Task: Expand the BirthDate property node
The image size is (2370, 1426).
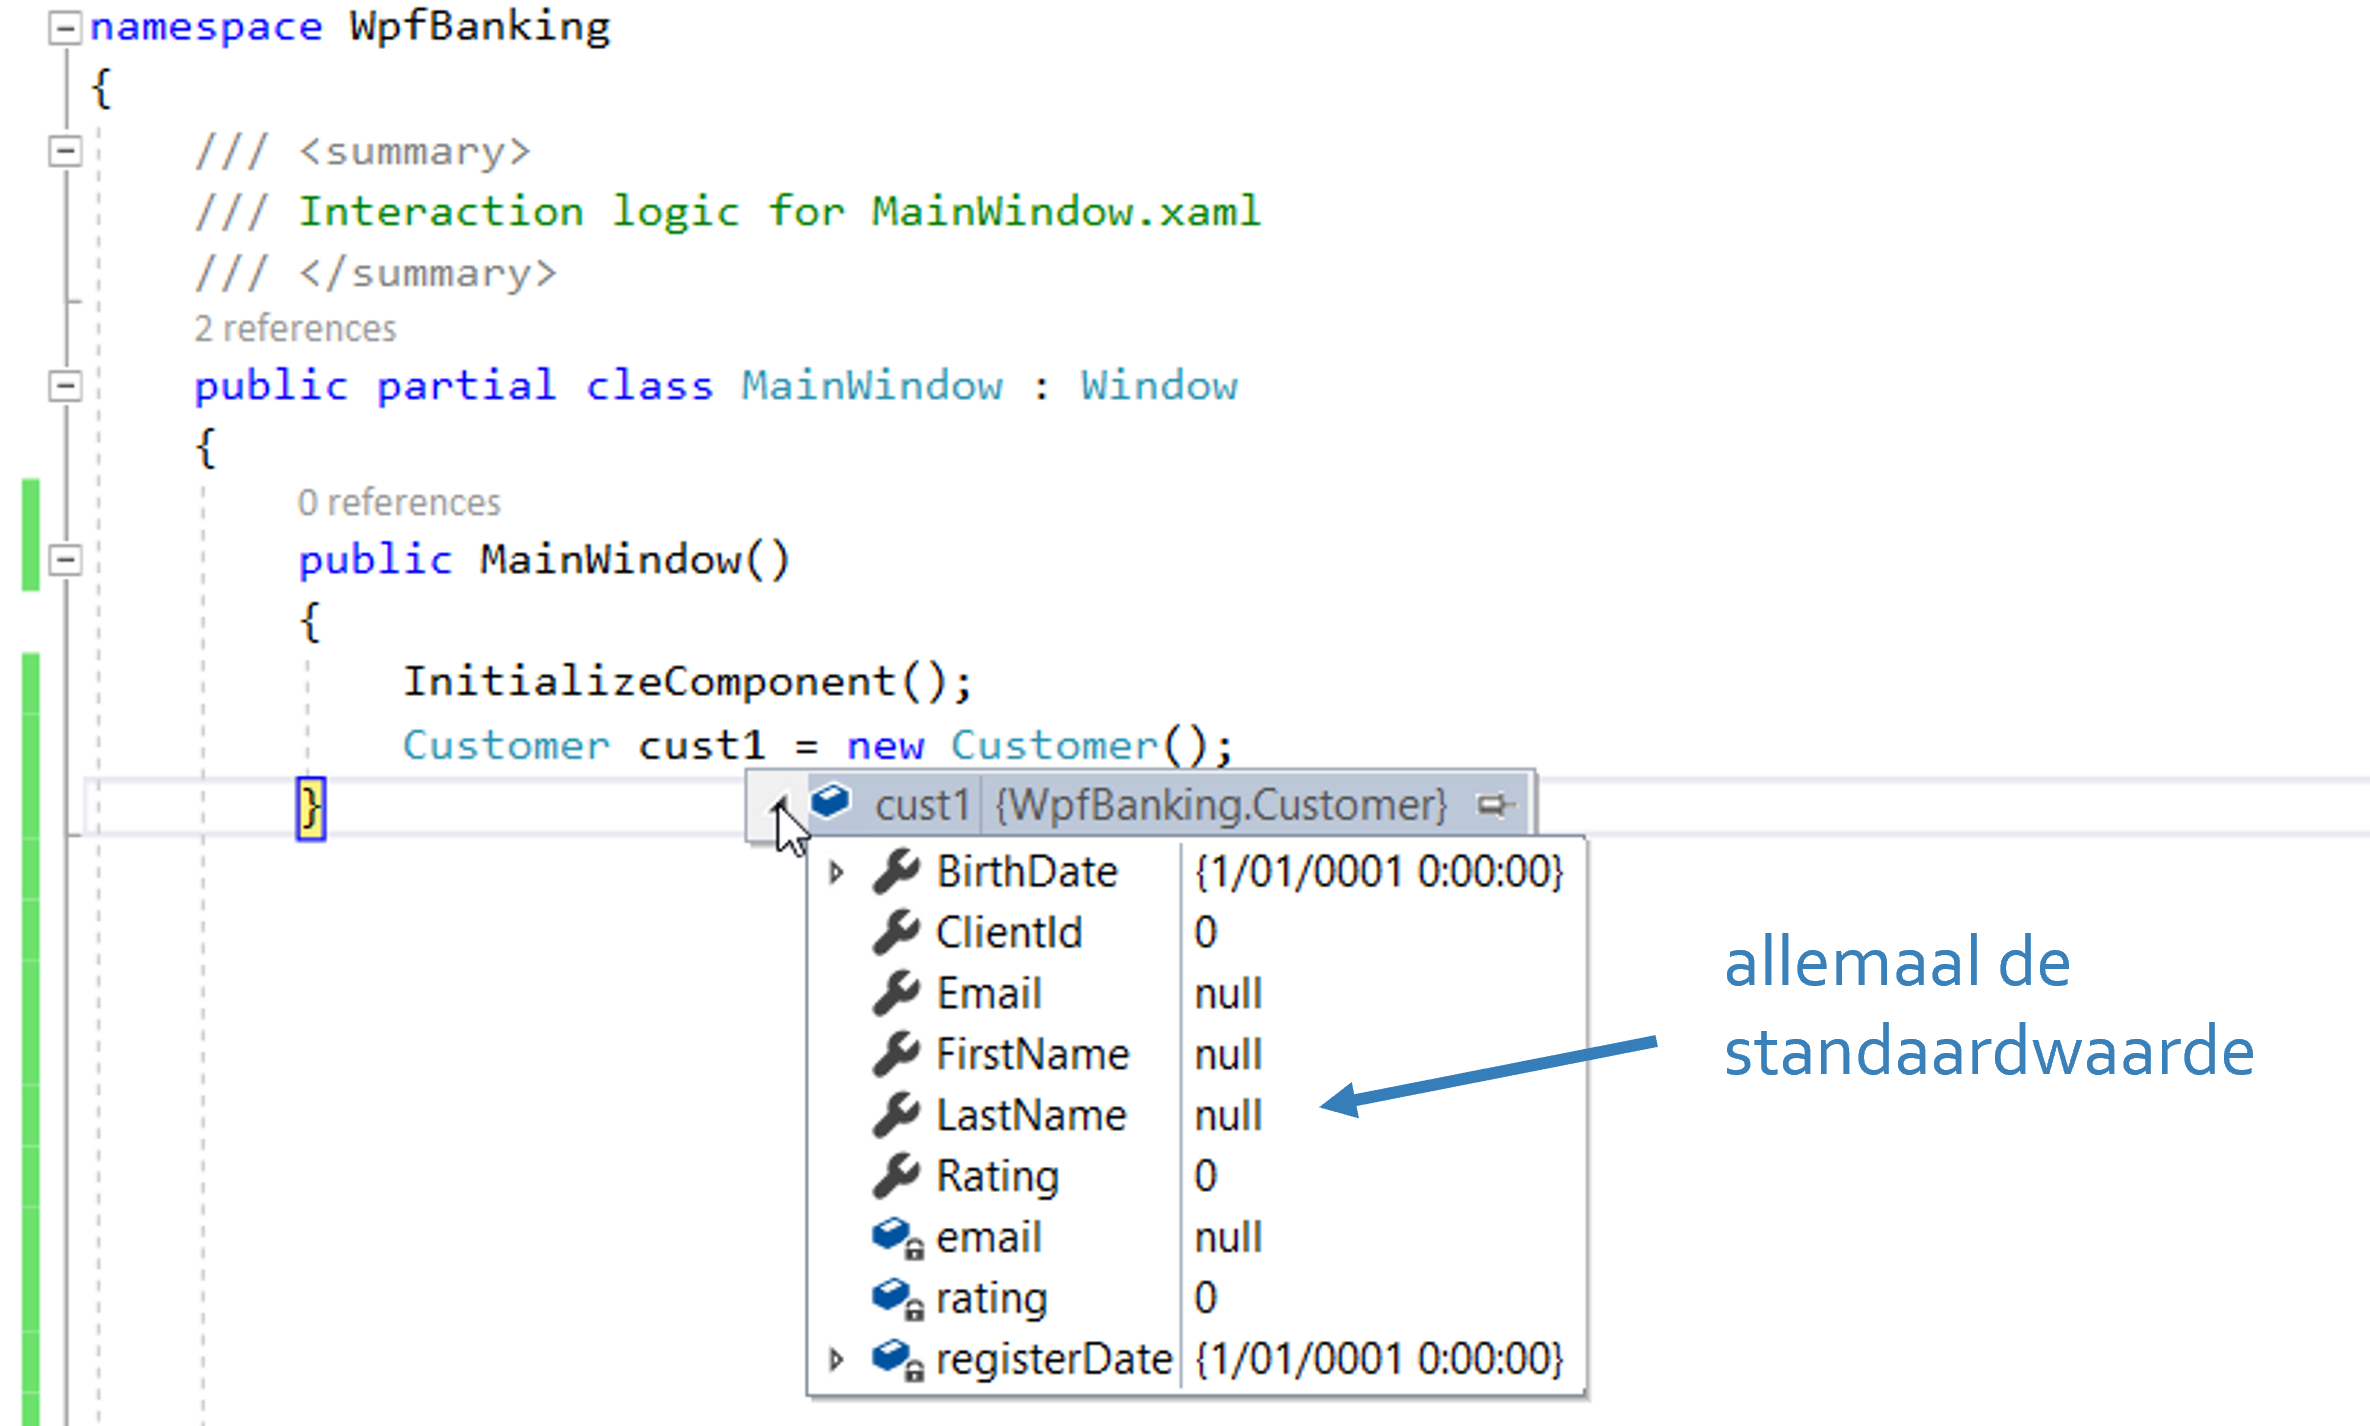Action: click(x=837, y=872)
